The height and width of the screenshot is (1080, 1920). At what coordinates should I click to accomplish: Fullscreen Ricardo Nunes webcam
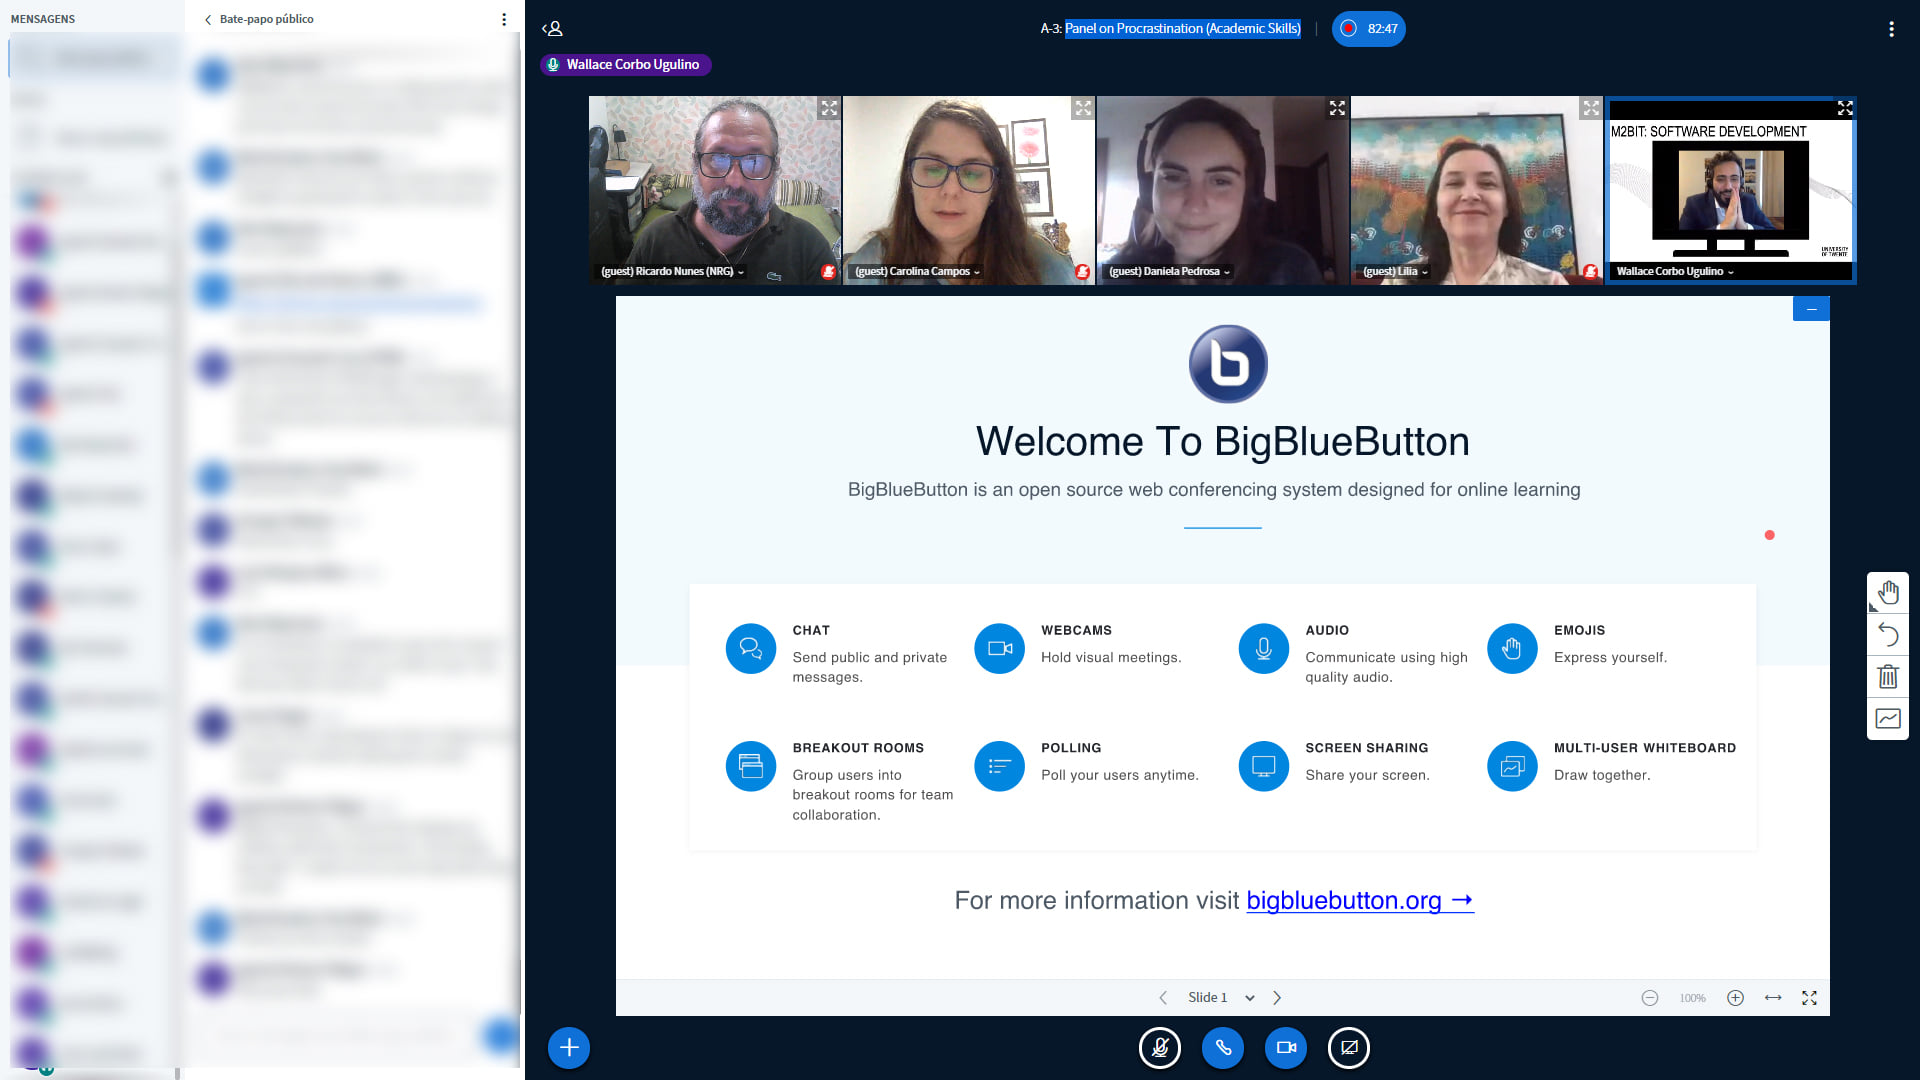tap(829, 108)
